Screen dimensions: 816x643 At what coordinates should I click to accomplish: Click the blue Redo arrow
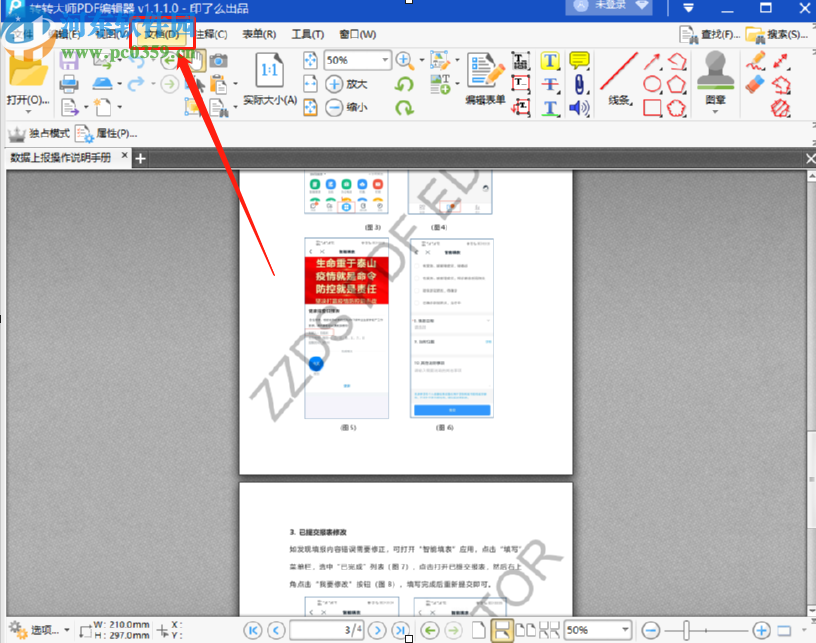[136, 83]
